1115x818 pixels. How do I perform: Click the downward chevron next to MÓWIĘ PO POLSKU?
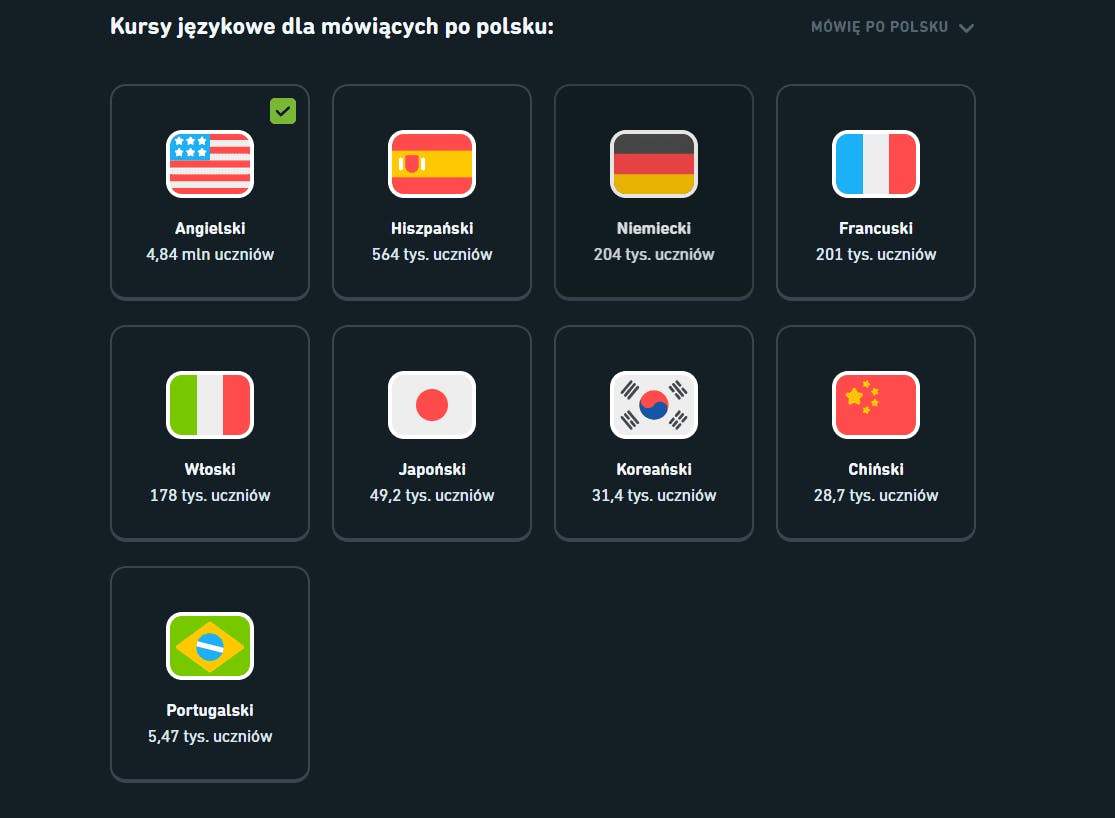click(x=966, y=28)
